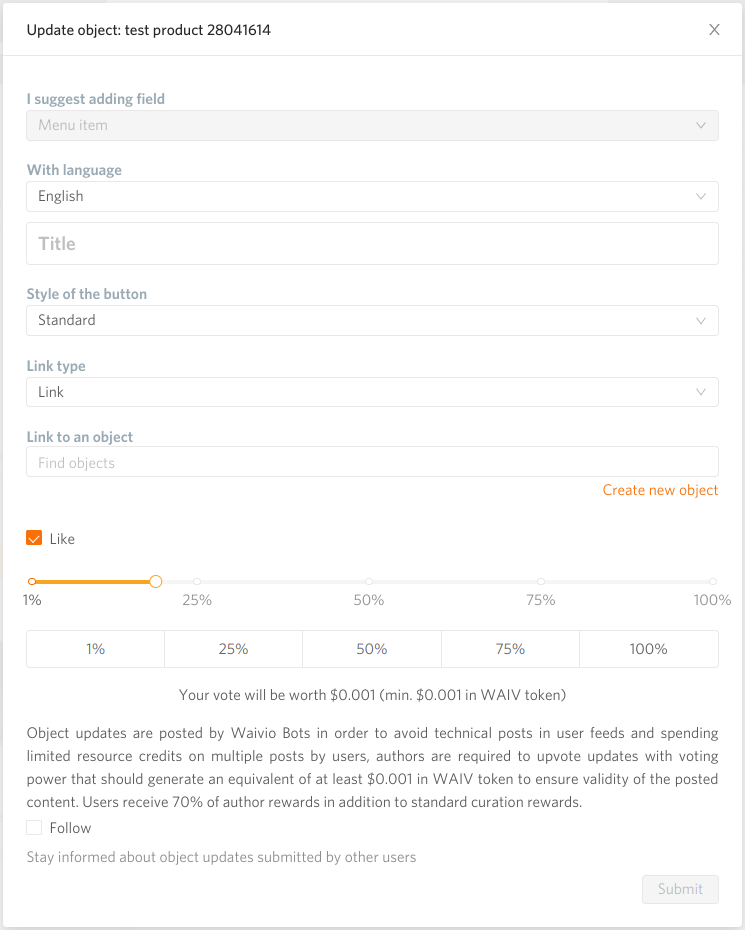Jump slider to the 75% mark dot
This screenshot has width=745, height=930.
[x=540, y=581]
